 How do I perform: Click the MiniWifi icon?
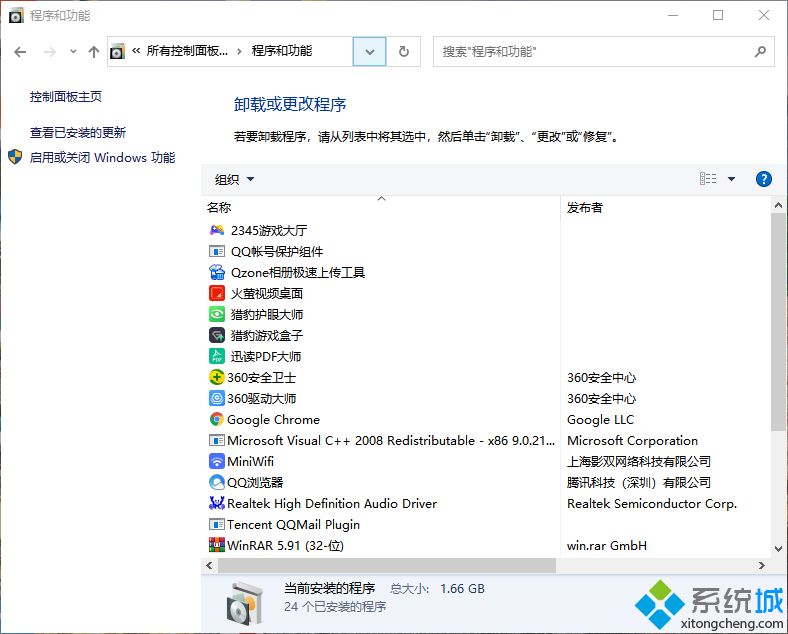pyautogui.click(x=217, y=461)
